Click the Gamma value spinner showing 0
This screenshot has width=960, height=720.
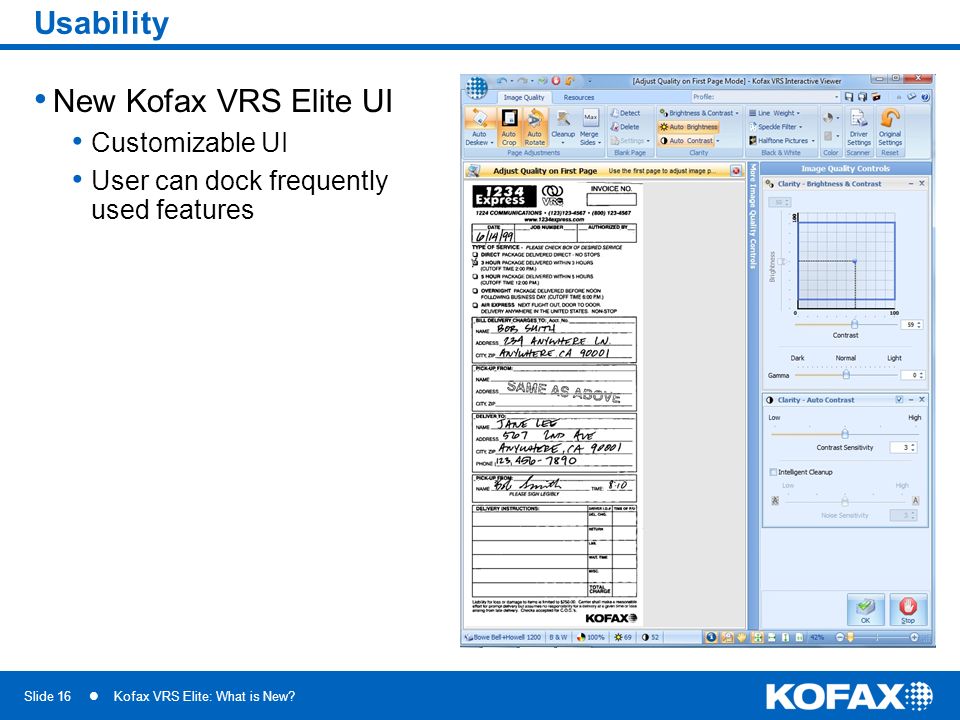click(x=911, y=375)
